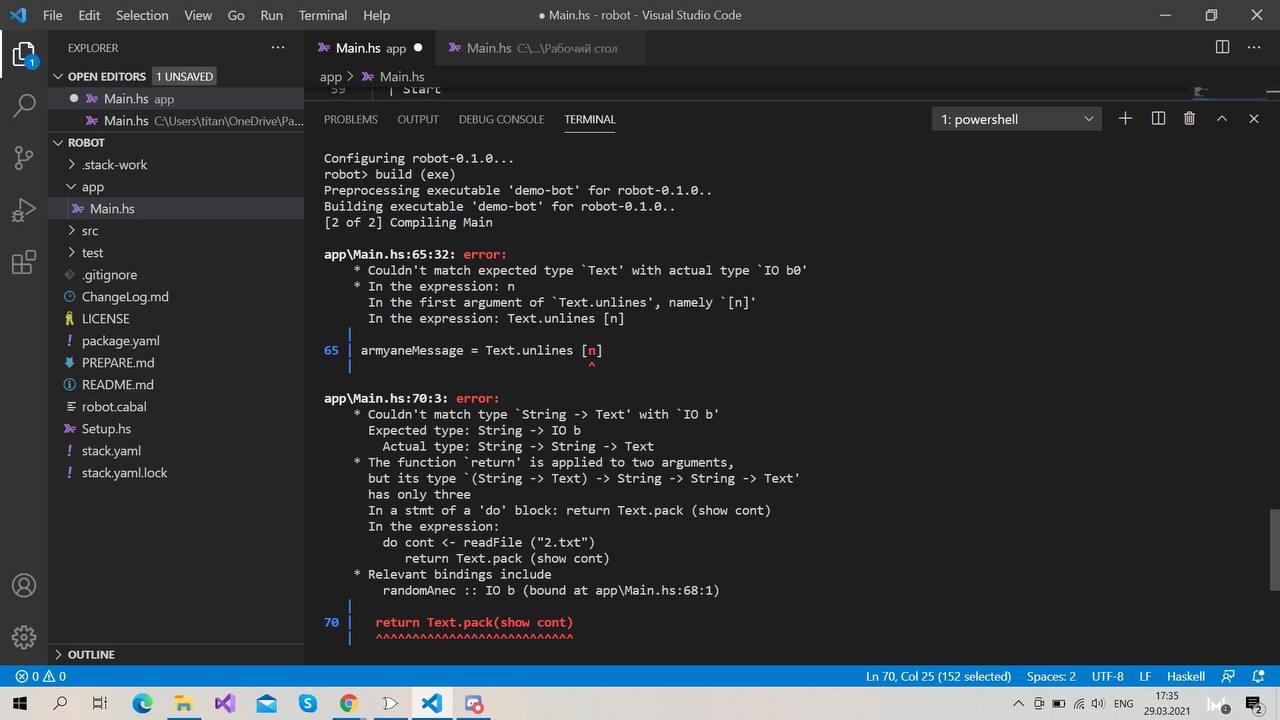This screenshot has width=1280, height=720.
Task: Open Task View on the taskbar
Action: (x=100, y=704)
